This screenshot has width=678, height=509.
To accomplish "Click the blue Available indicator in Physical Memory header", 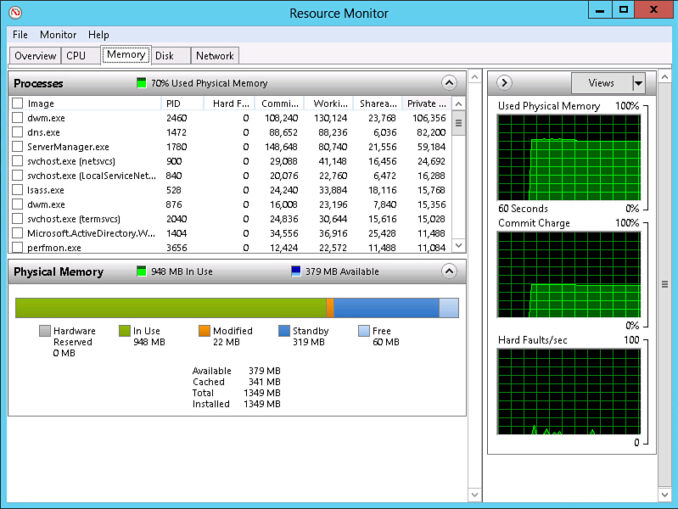I will point(296,272).
